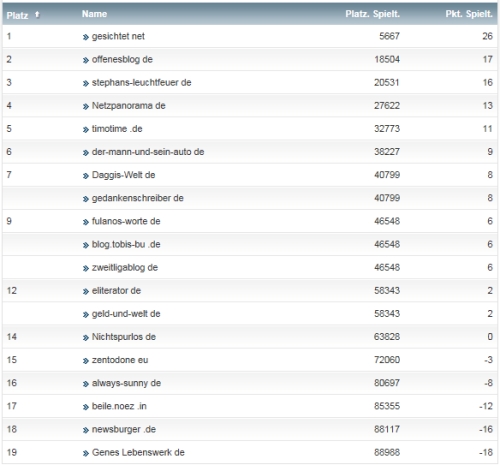Open the timotime .de link
This screenshot has height=465, width=500.
tap(117, 129)
